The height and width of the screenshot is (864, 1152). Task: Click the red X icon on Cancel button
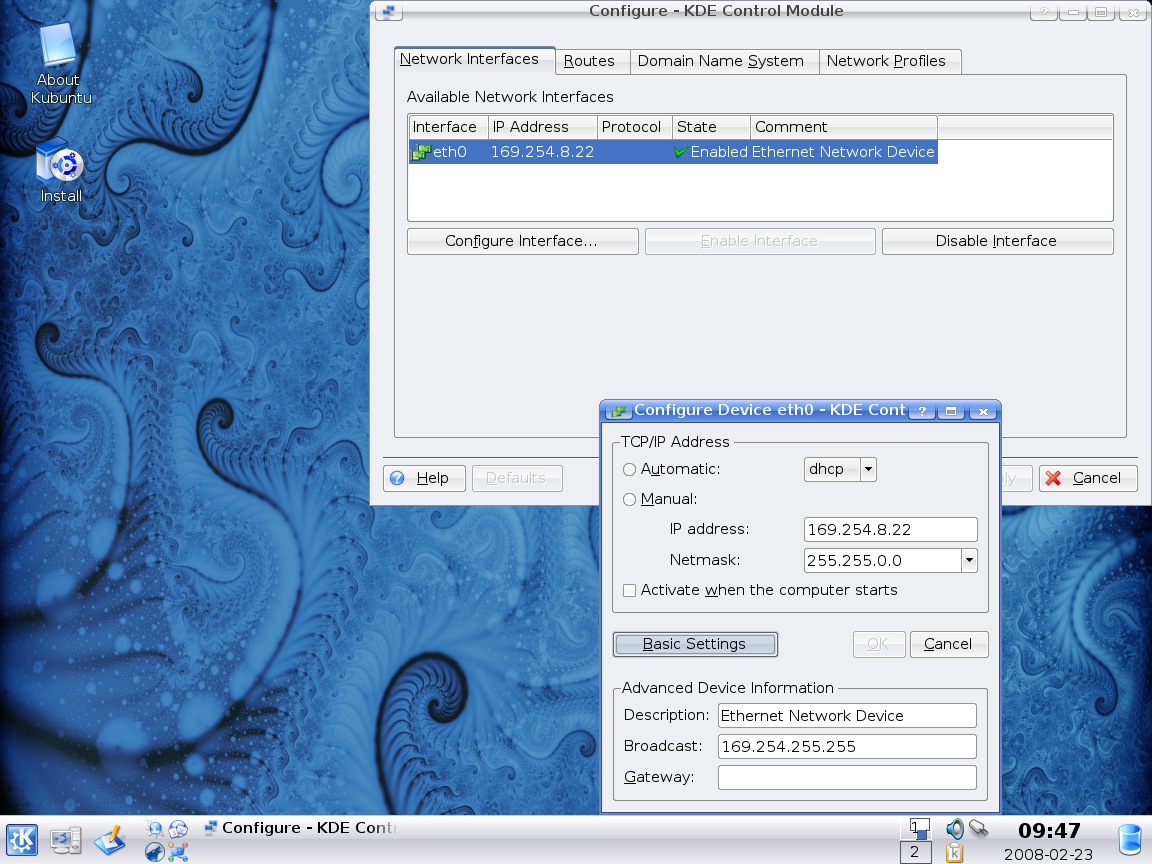coord(1054,478)
